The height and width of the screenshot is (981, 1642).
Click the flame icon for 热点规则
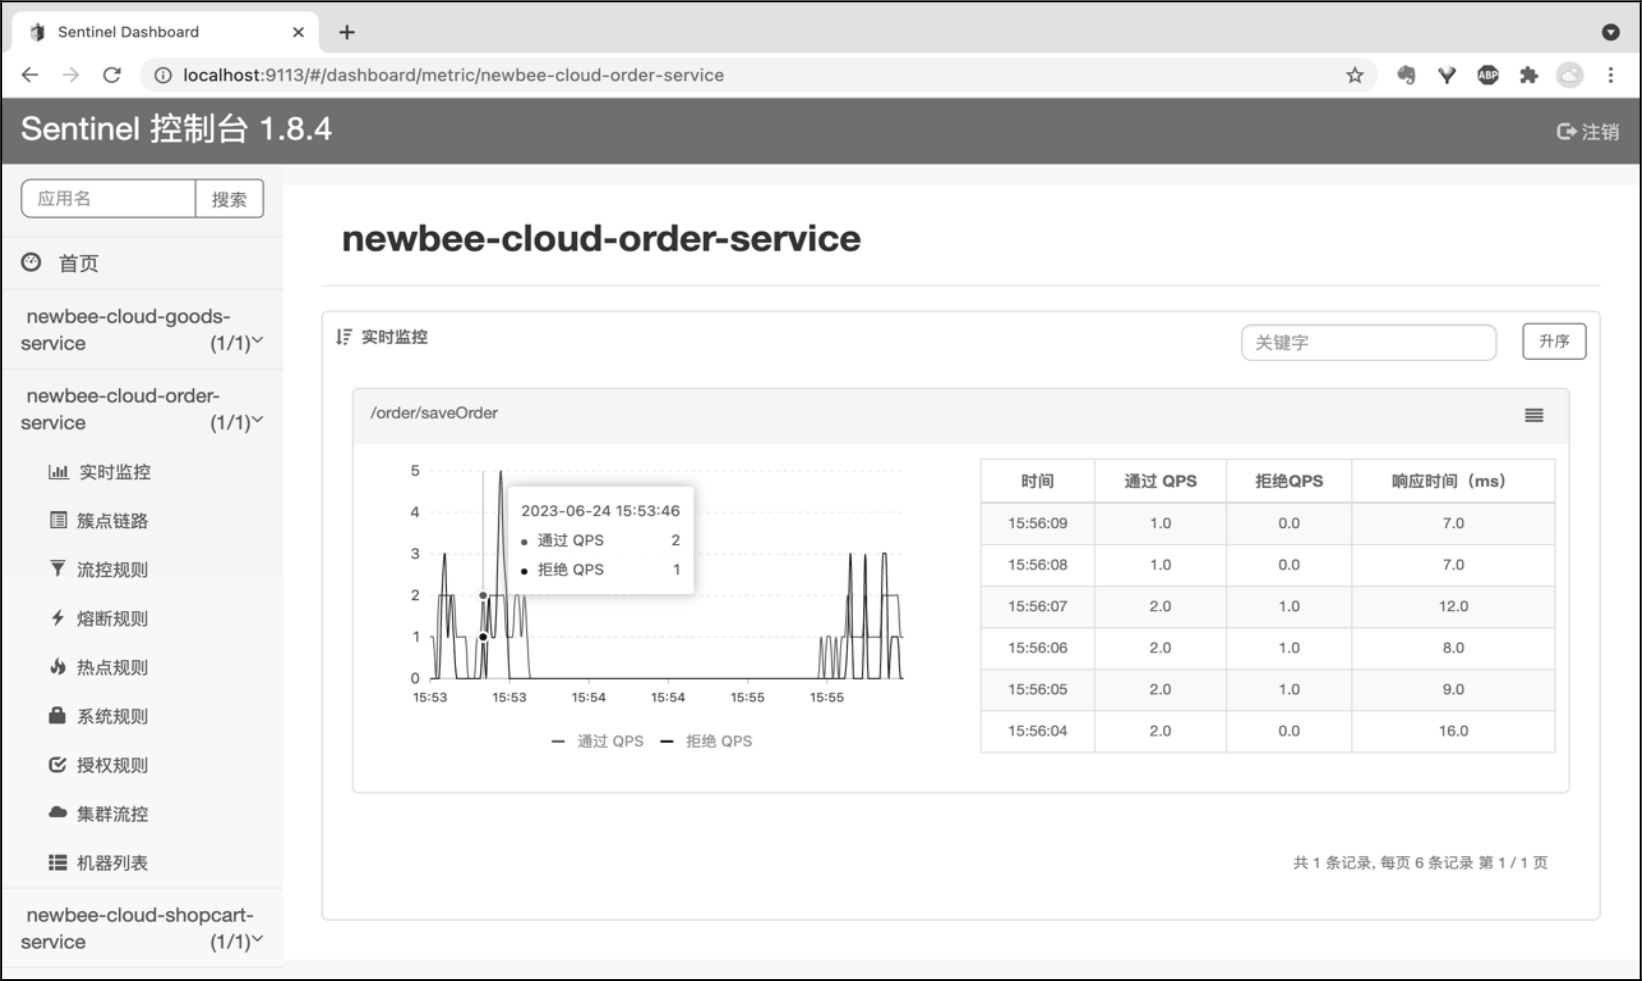[58, 667]
